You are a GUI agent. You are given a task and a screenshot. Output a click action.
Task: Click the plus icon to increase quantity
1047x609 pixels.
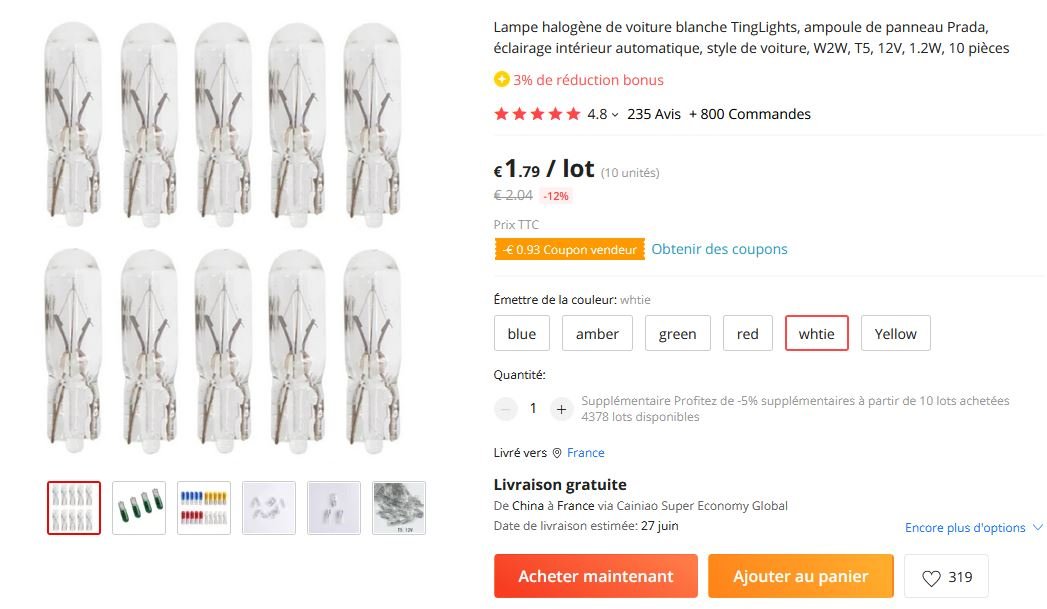click(562, 409)
